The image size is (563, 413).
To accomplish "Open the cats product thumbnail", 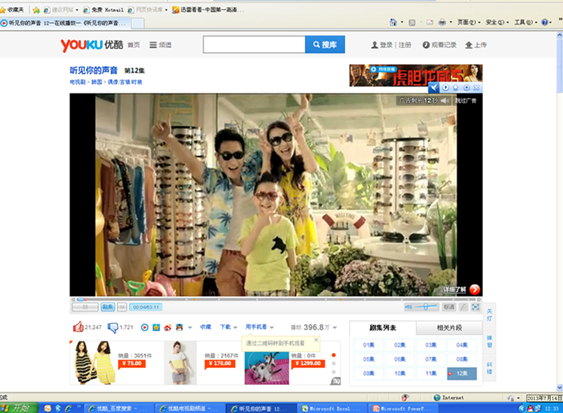I will [267, 368].
